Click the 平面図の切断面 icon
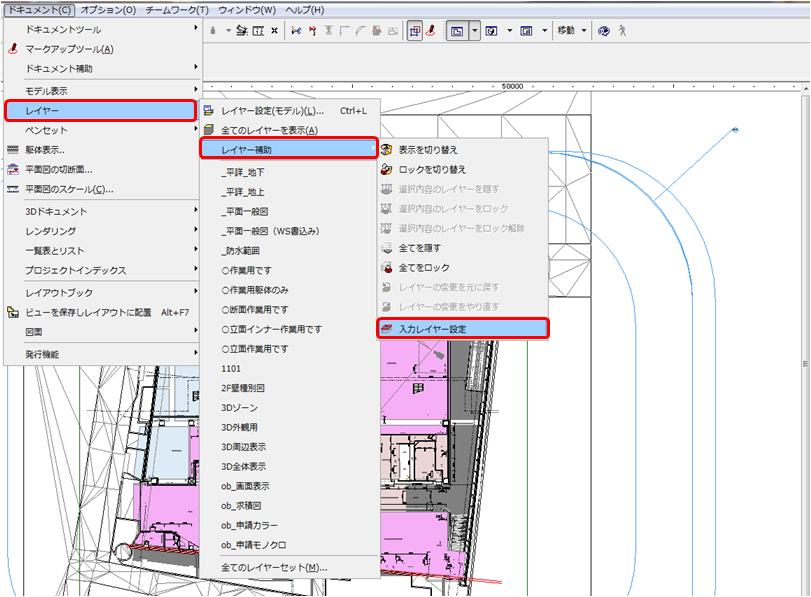This screenshot has width=811, height=597. click(x=13, y=169)
